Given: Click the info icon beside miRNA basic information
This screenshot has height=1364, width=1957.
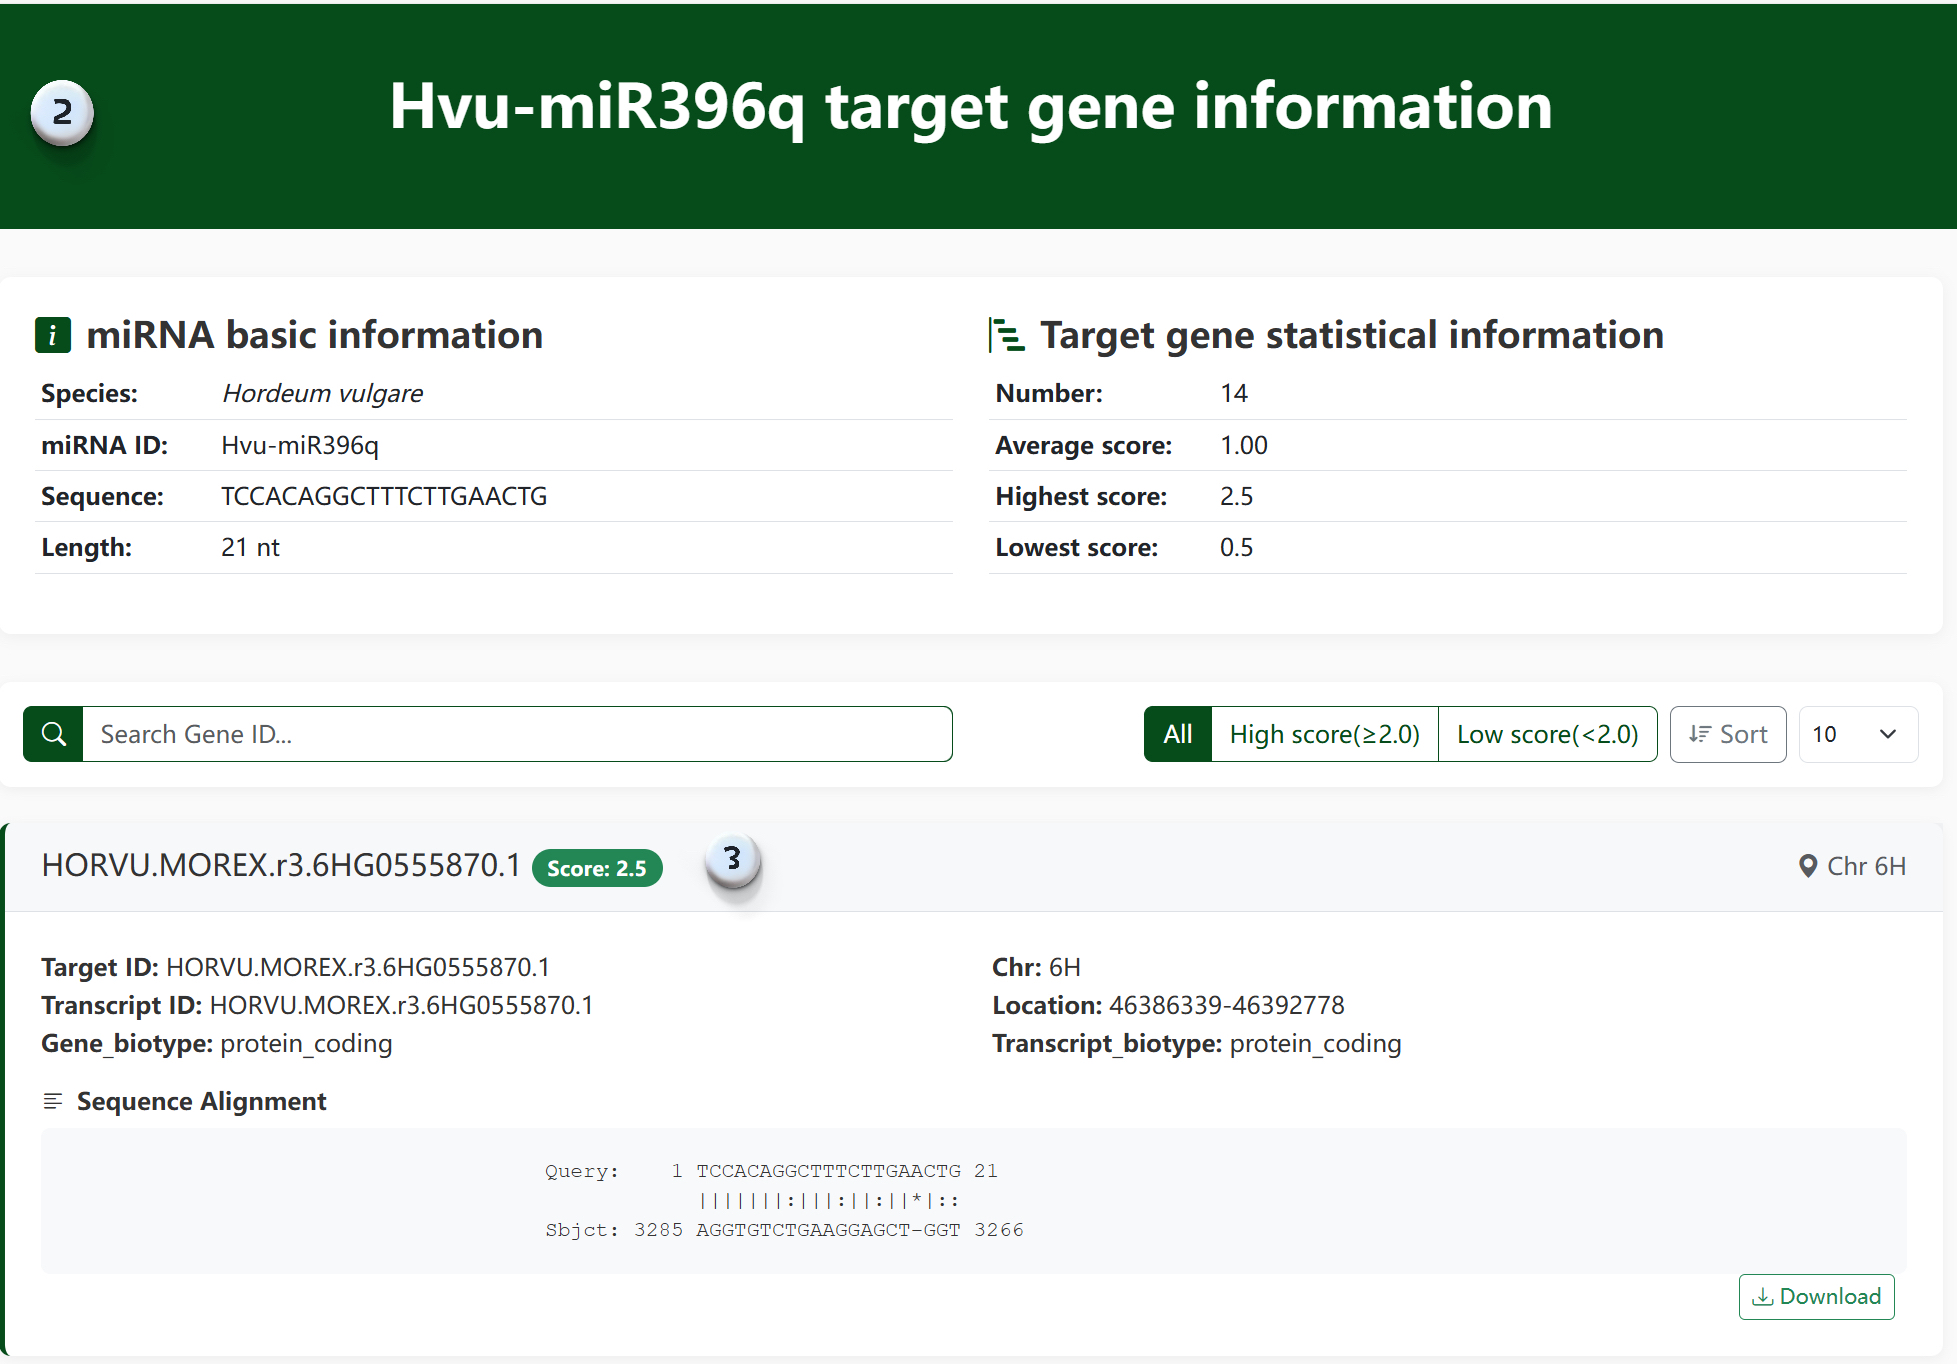Looking at the screenshot, I should [x=53, y=335].
